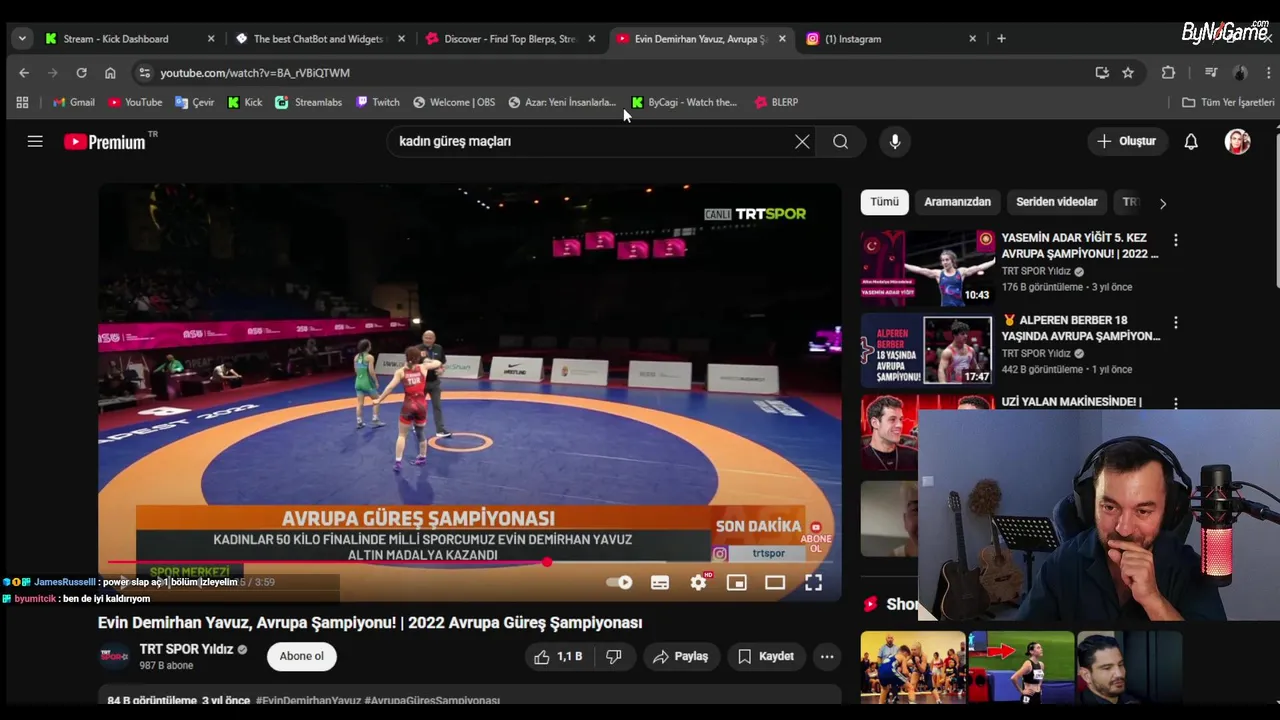
Task: Select the Tümü filter chip
Action: pyautogui.click(x=885, y=202)
